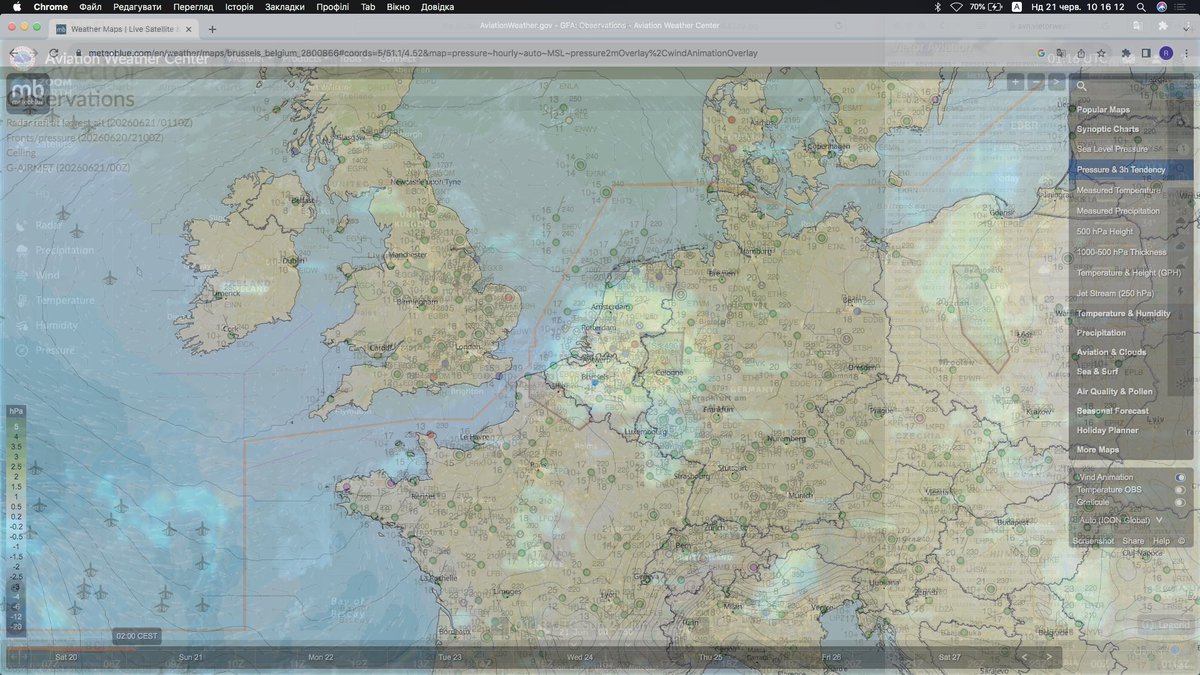The height and width of the screenshot is (675, 1200).
Task: Jump timeline to Fri 26
Action: point(831,657)
